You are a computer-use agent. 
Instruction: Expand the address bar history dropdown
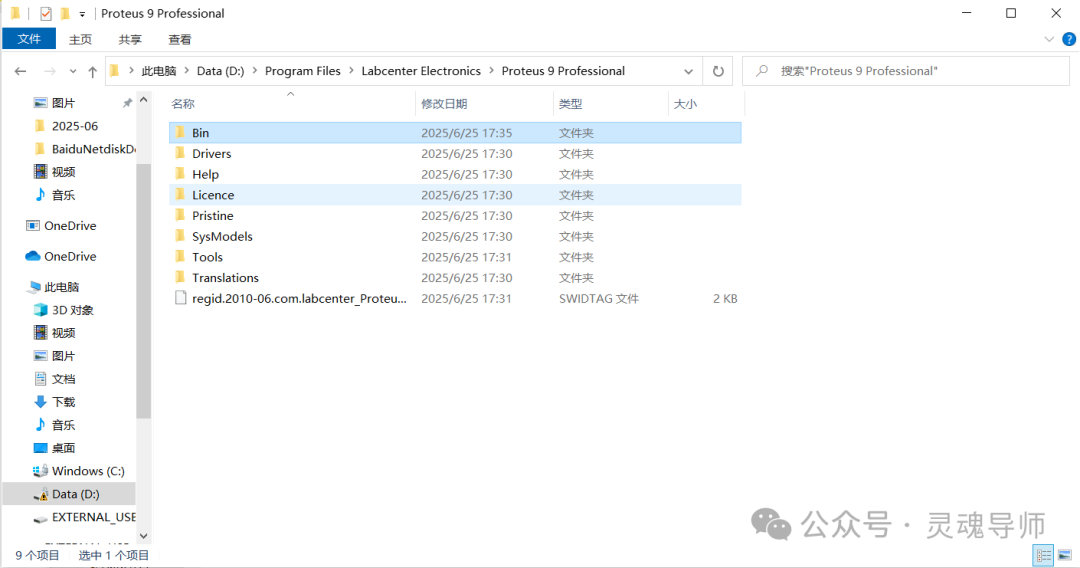688,71
